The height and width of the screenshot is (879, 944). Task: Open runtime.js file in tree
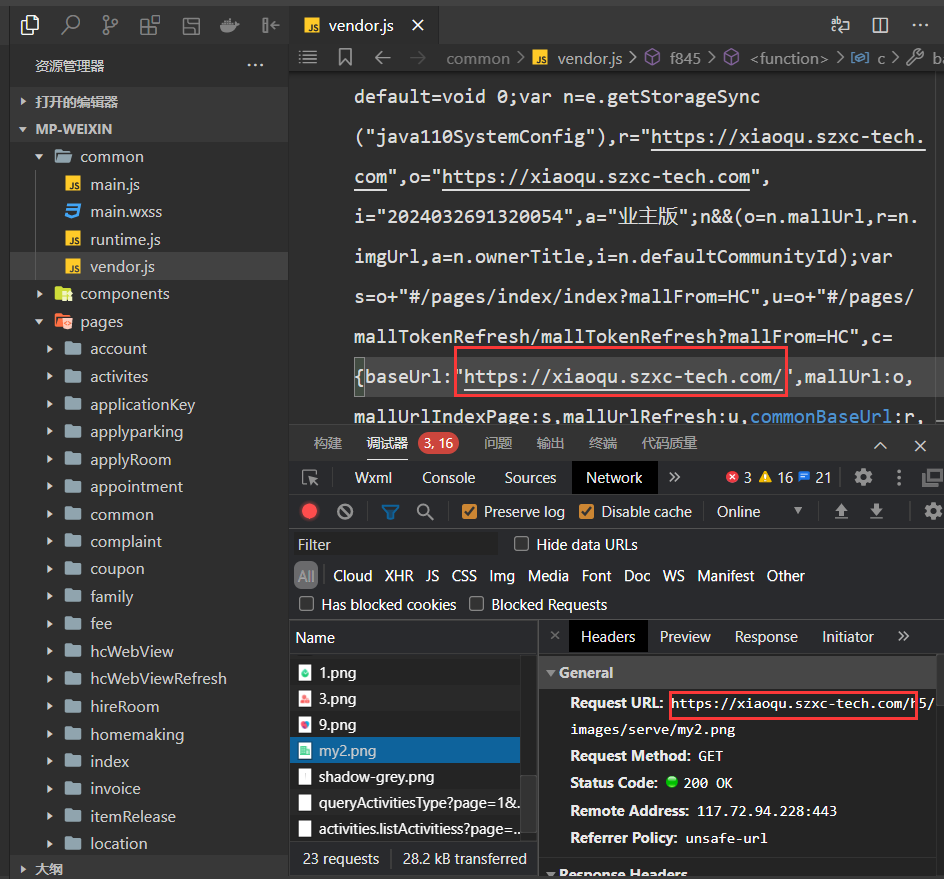coord(125,240)
